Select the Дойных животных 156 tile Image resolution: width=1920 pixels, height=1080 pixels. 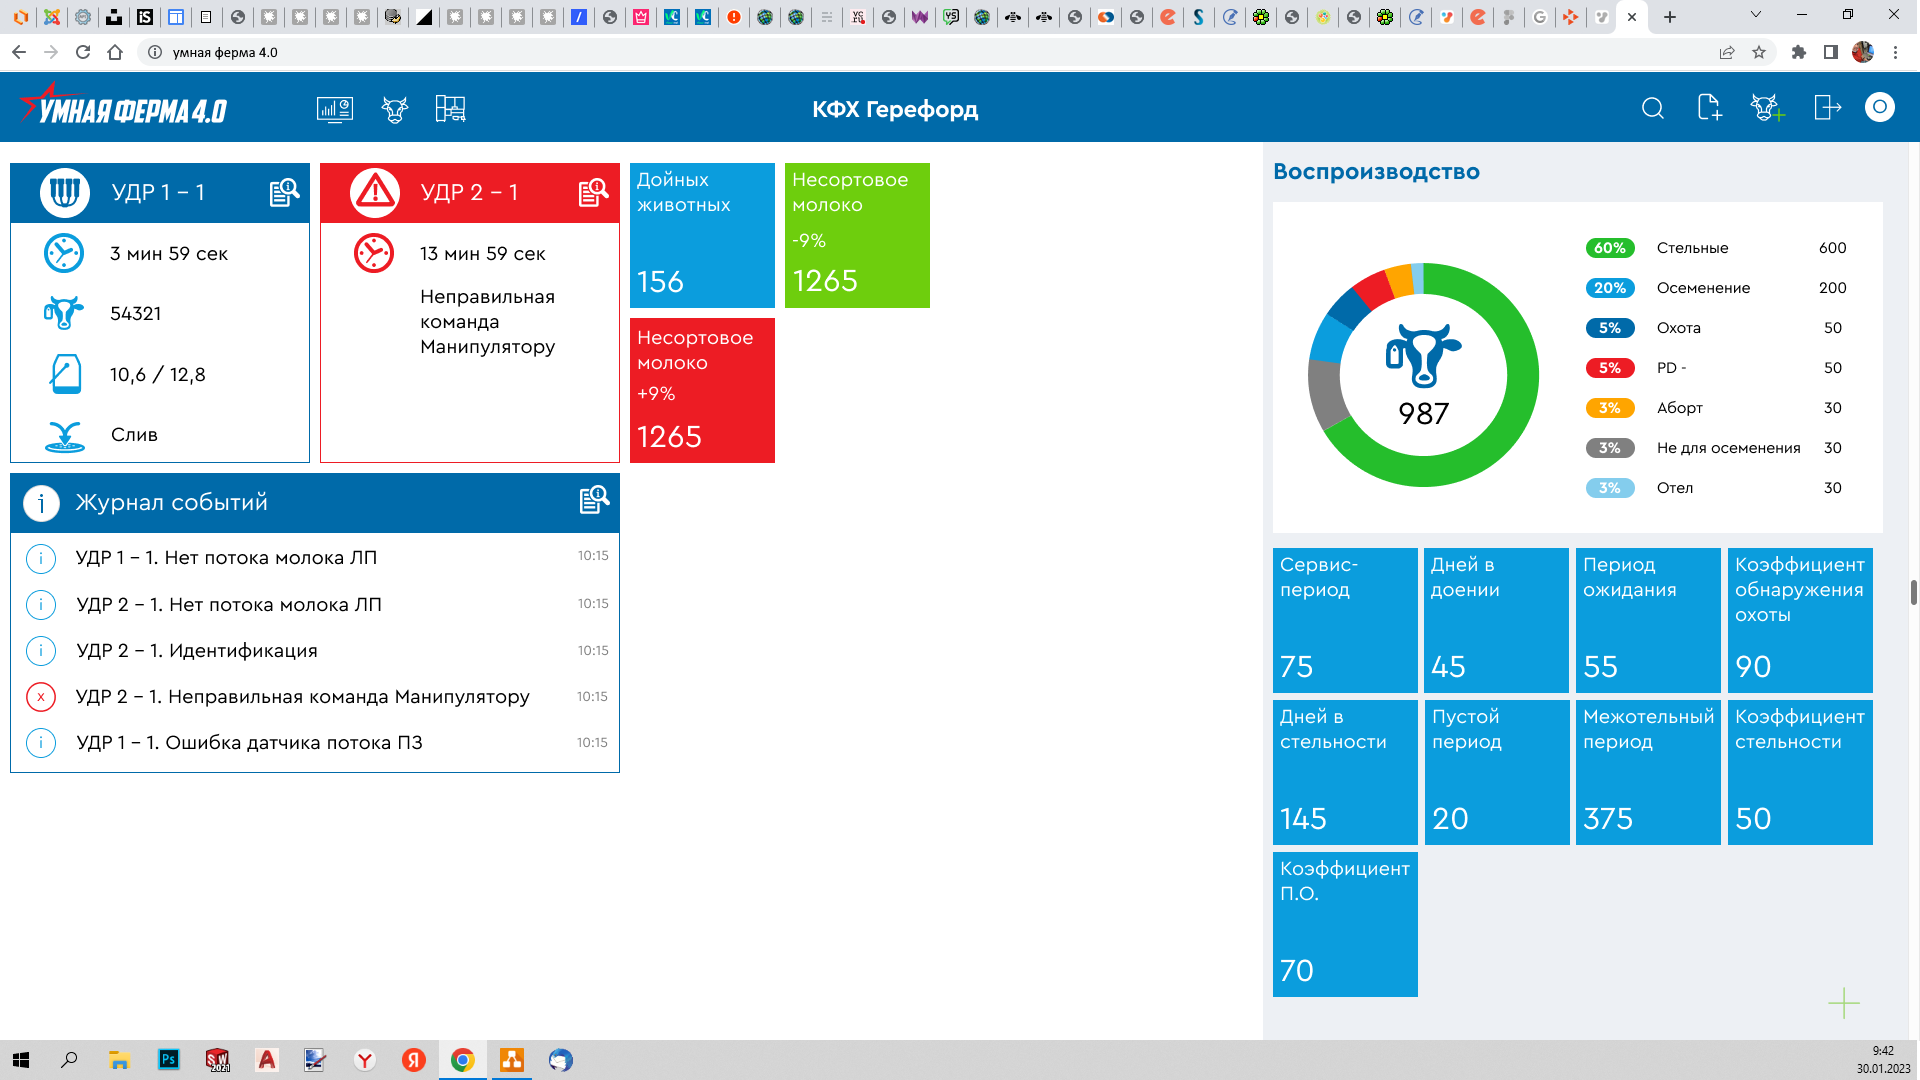point(702,235)
